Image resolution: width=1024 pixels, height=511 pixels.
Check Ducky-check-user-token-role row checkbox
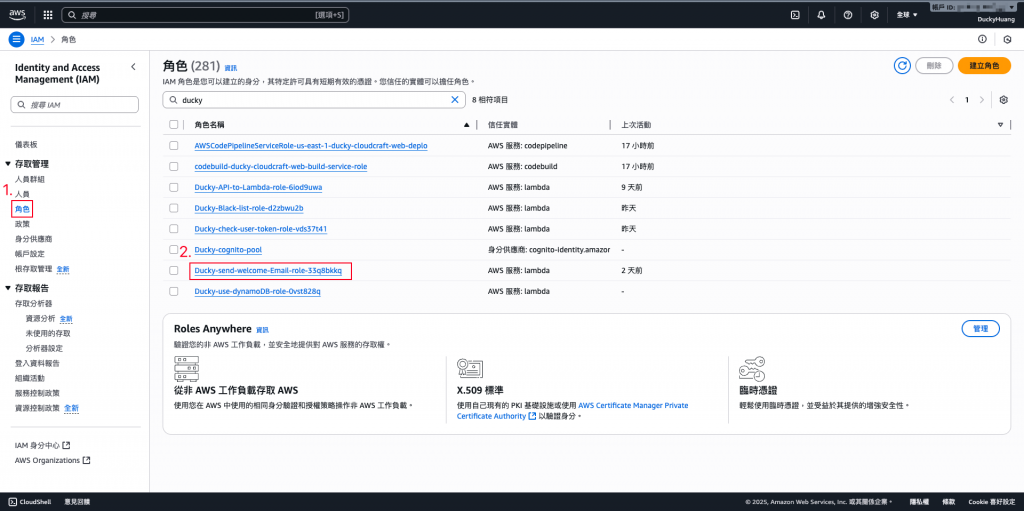pyautogui.click(x=174, y=229)
